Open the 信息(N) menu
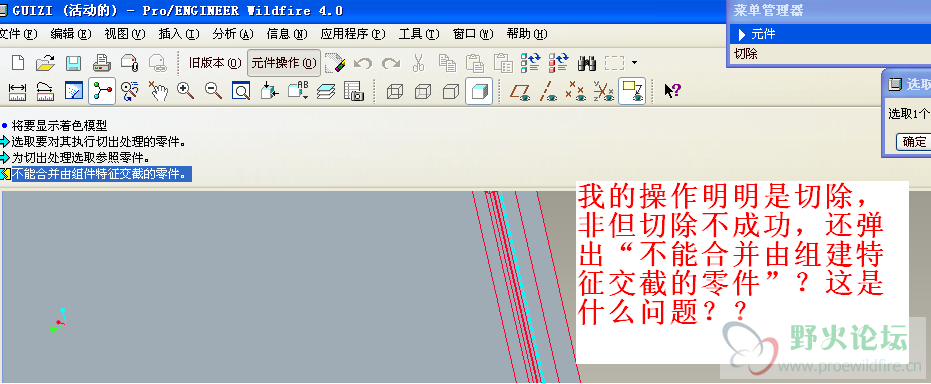Screen dimensions: 931x384 click(287, 34)
